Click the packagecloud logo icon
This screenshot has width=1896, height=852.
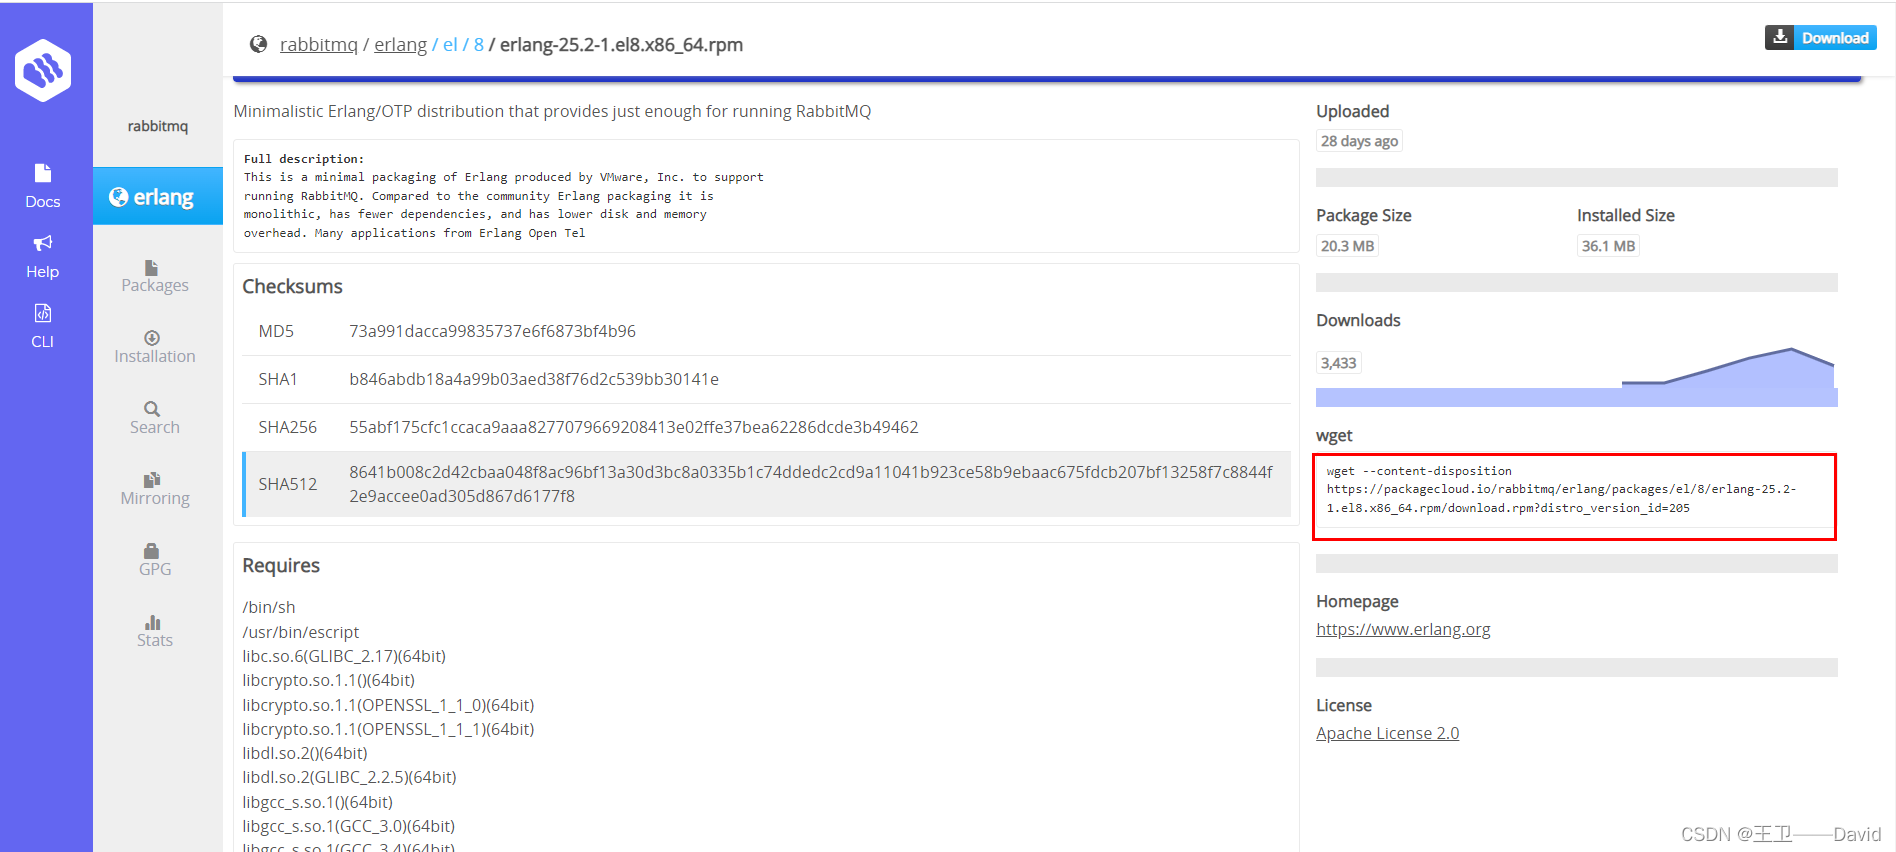click(x=43, y=70)
